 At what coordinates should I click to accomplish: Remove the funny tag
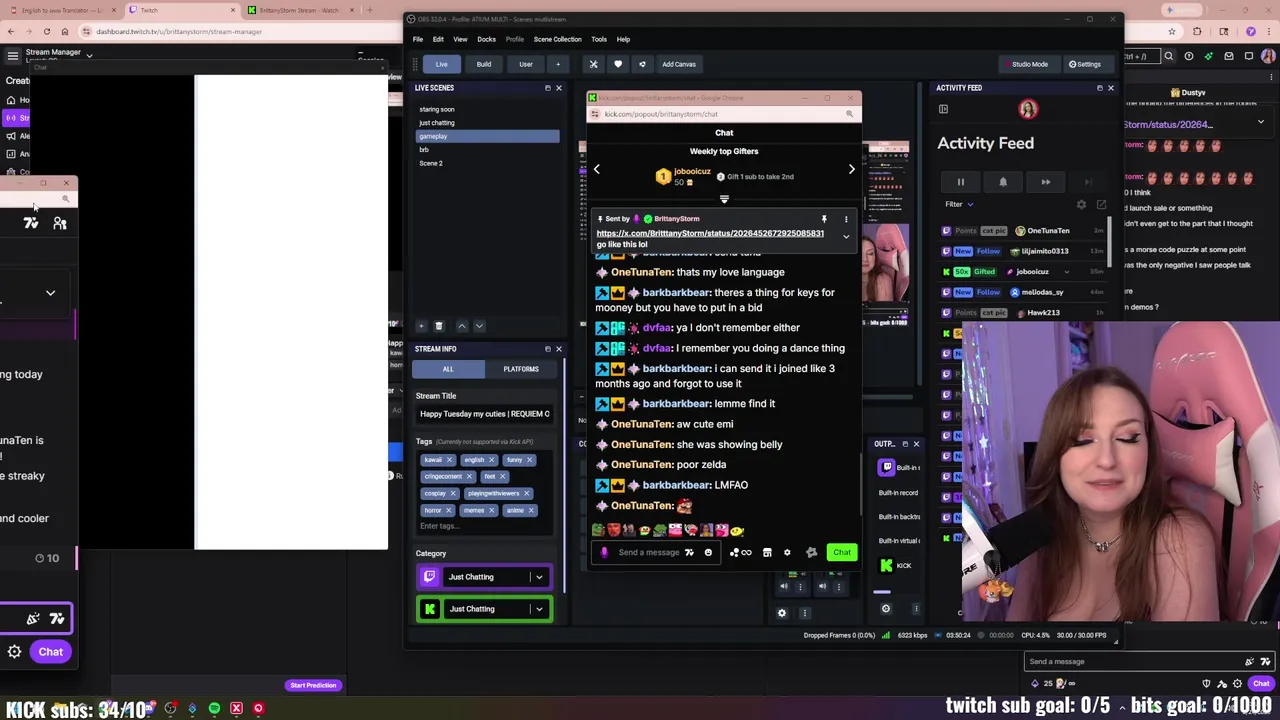pyautogui.click(x=530, y=460)
